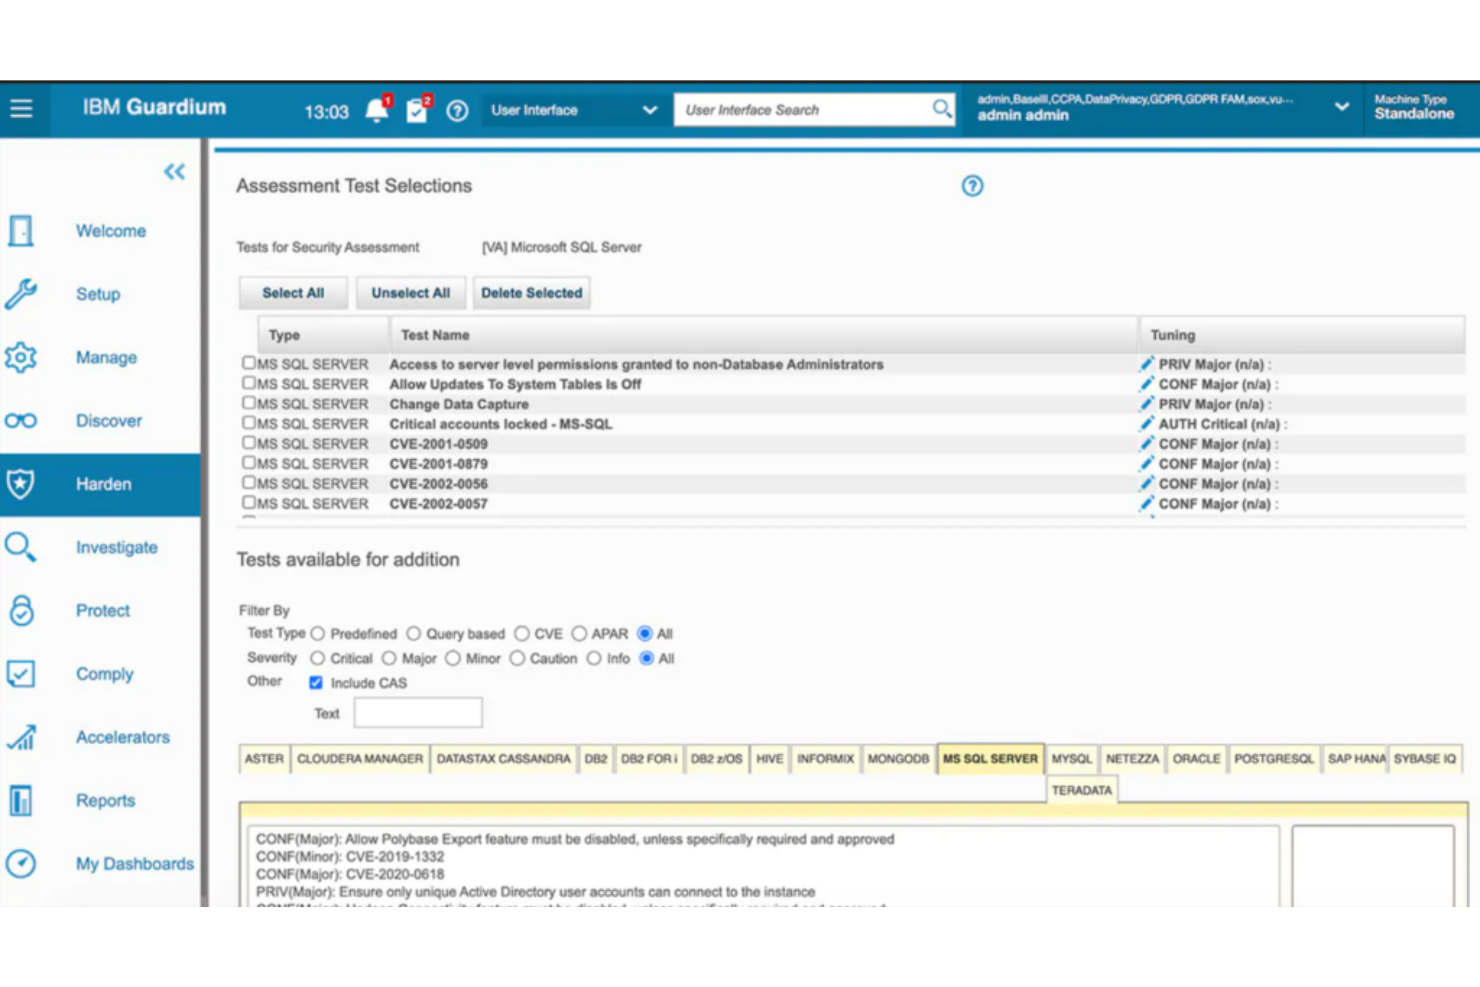Open Comply in the sidebar

pyautogui.click(x=104, y=674)
